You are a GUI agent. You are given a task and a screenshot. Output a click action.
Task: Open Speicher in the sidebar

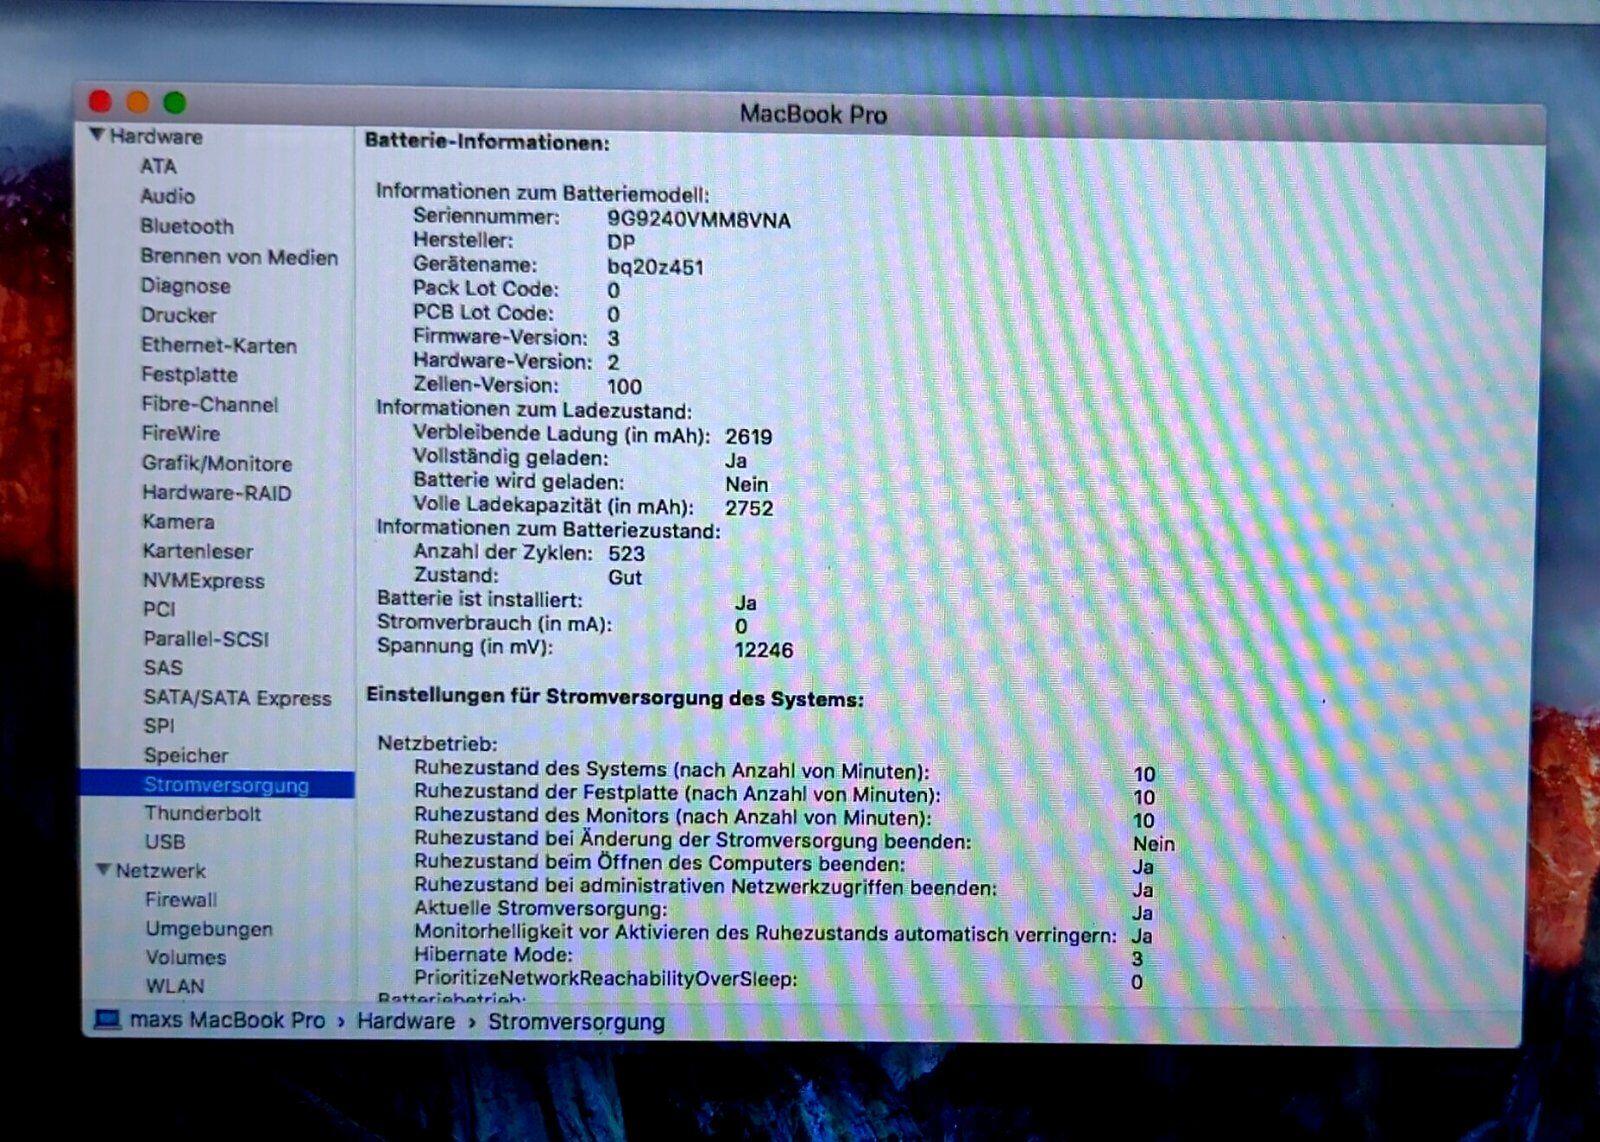pyautogui.click(x=186, y=755)
